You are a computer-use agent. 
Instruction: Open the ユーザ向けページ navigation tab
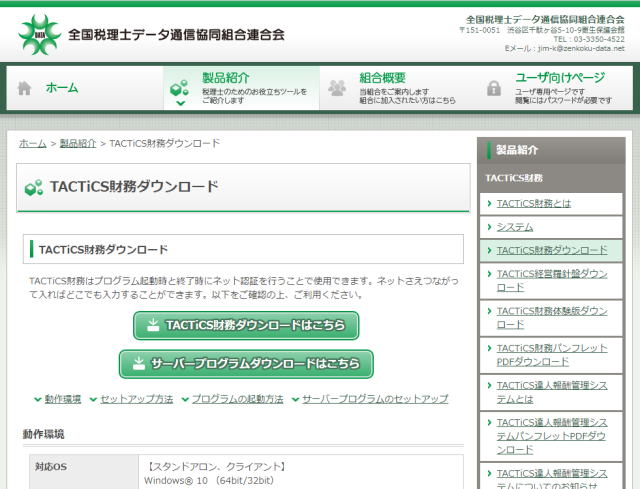click(x=555, y=88)
